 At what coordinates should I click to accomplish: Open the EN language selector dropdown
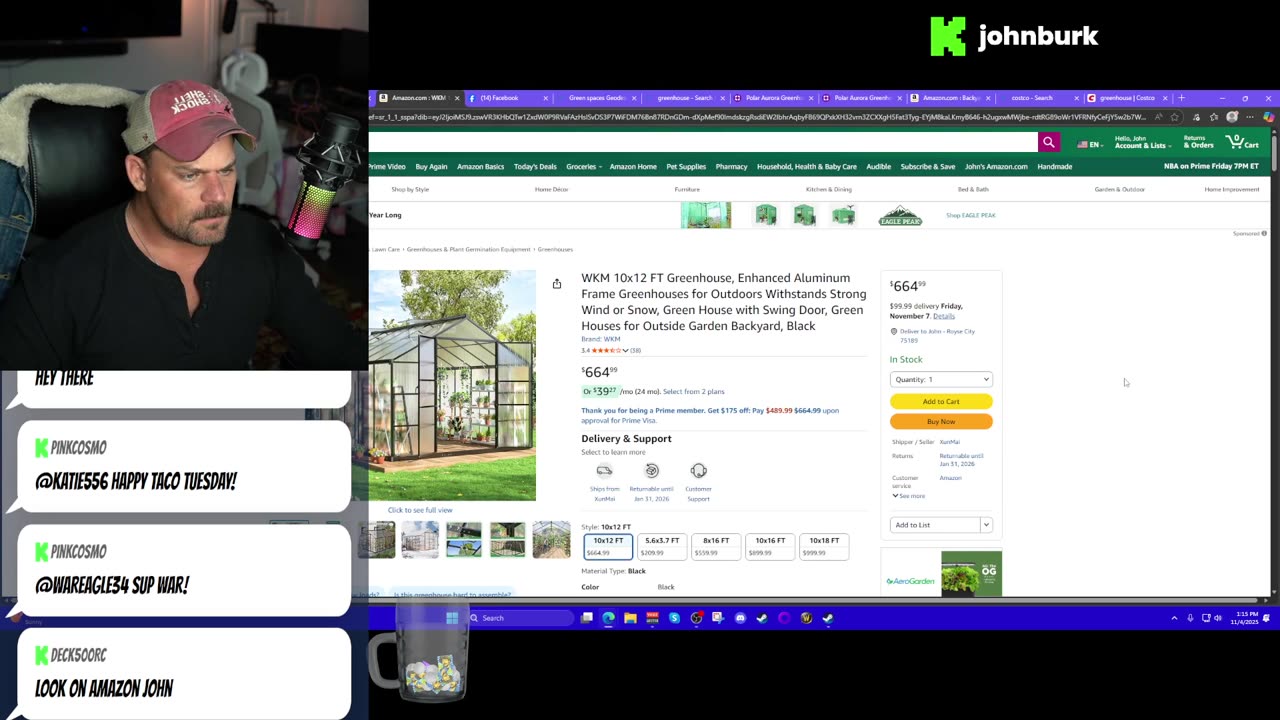(1090, 144)
